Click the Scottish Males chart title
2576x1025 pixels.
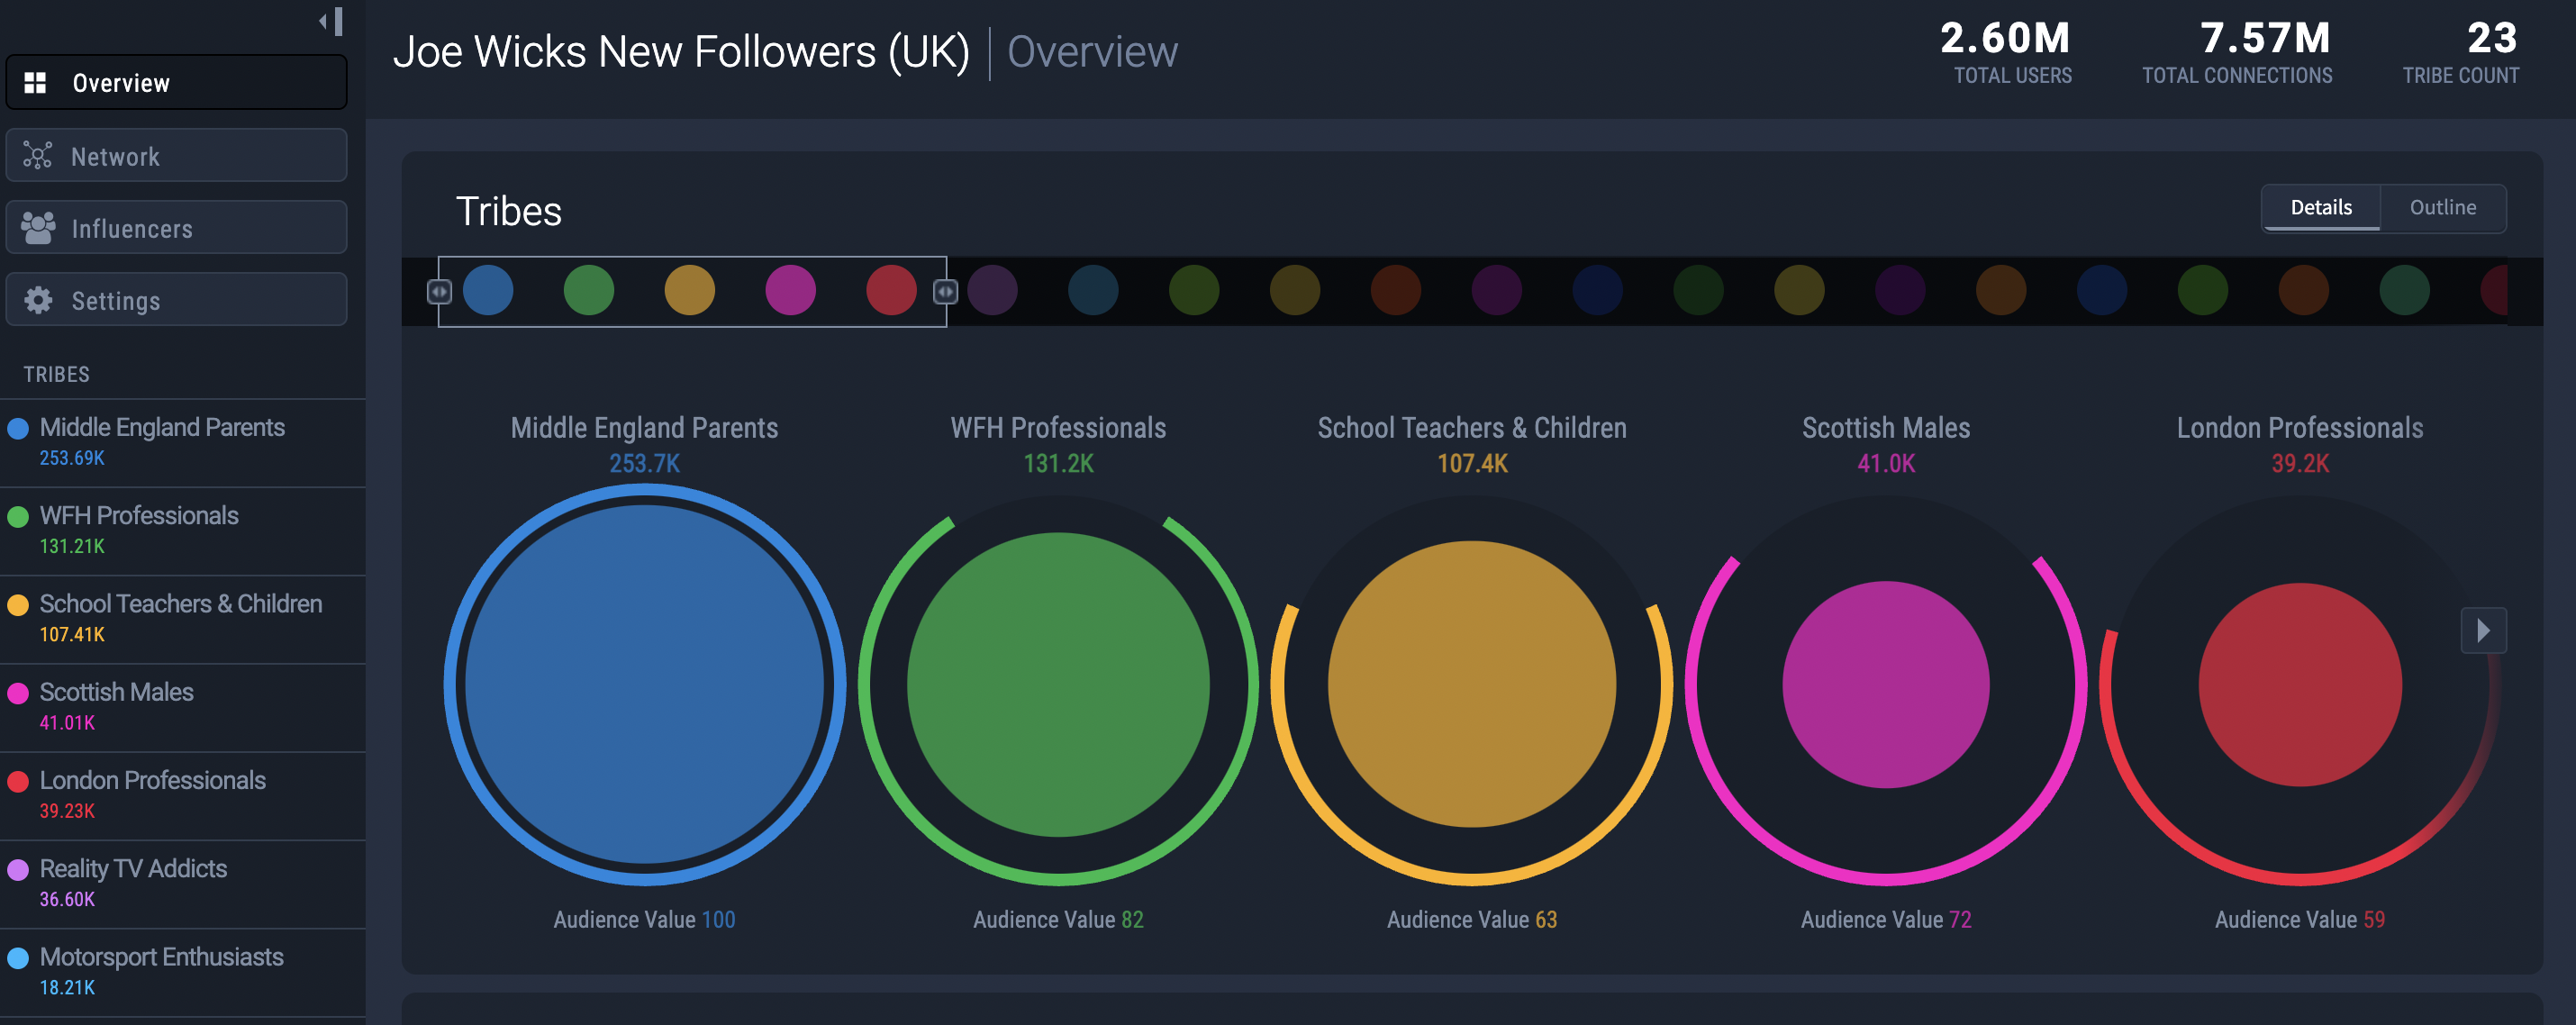coord(1886,428)
